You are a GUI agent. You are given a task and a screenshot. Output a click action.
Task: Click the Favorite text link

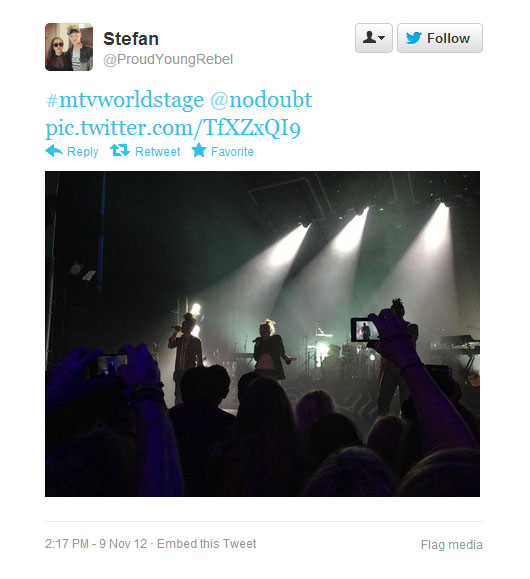click(232, 151)
